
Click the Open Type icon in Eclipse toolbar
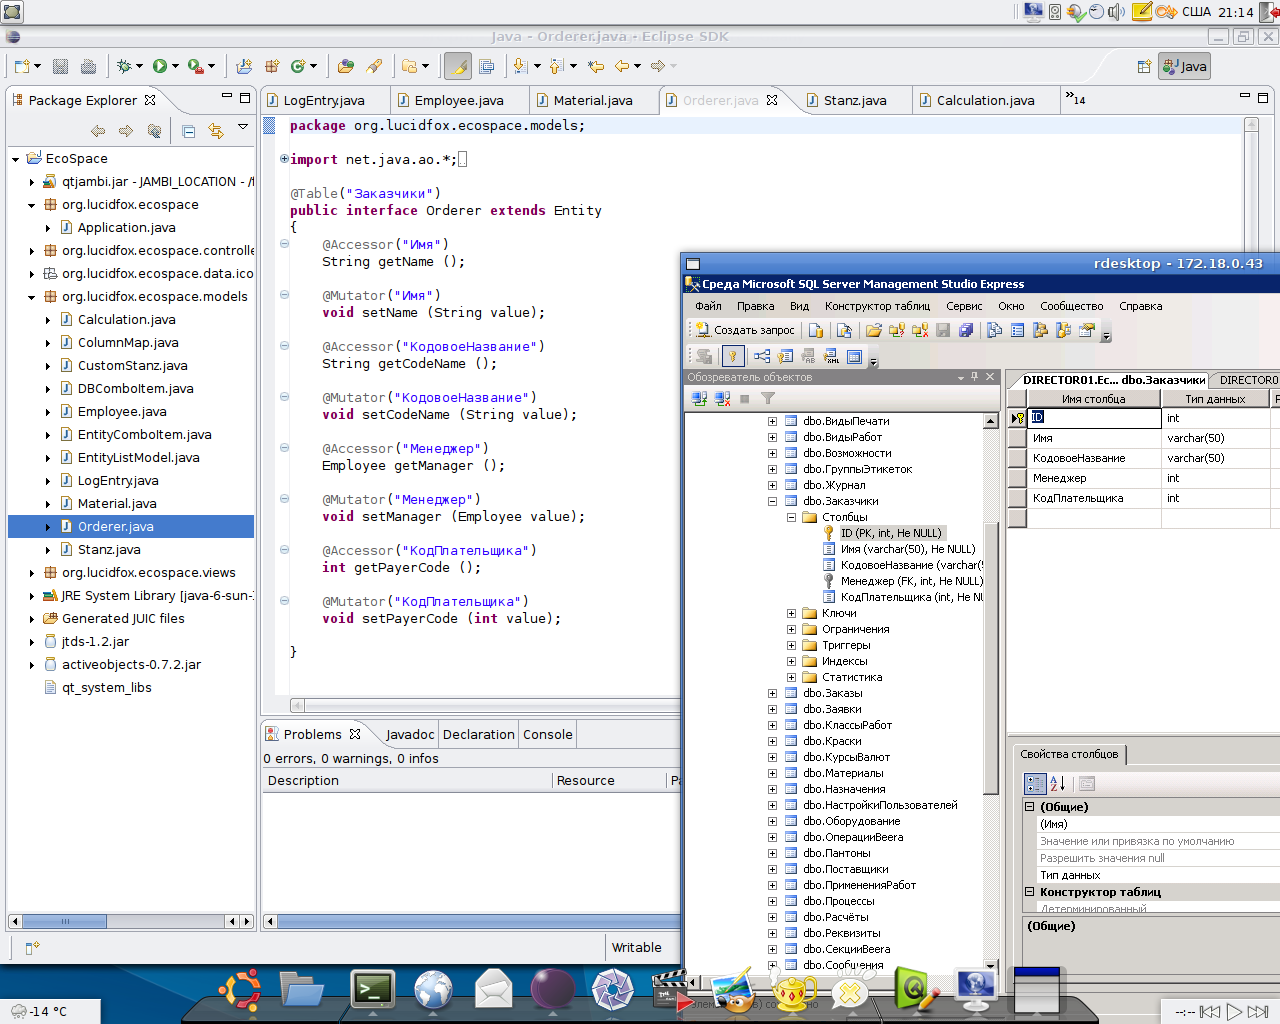point(346,66)
